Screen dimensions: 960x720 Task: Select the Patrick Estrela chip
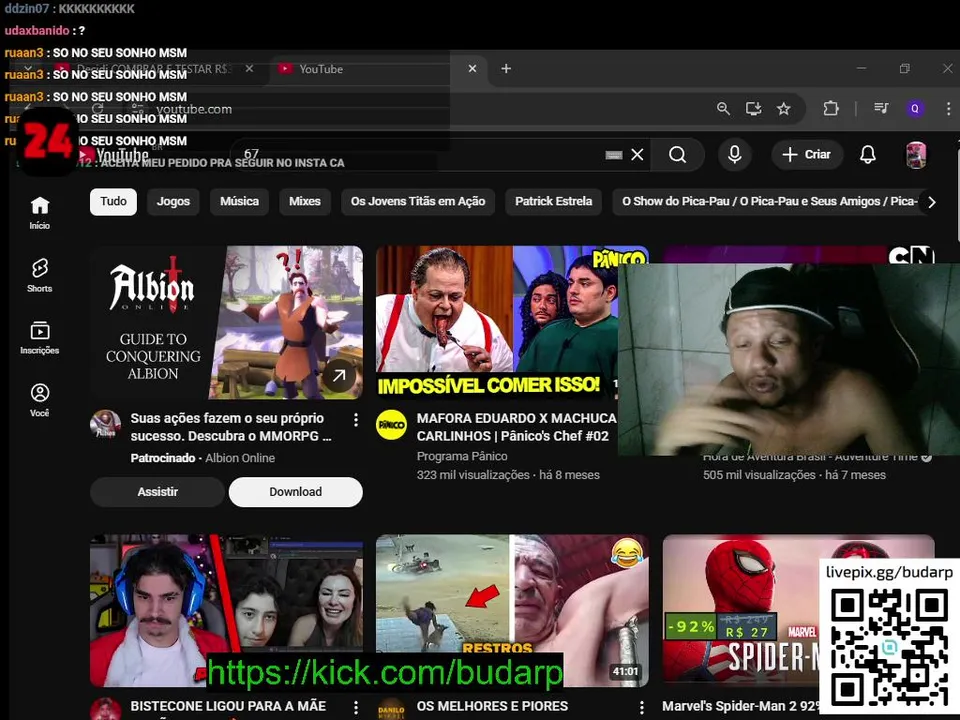click(x=553, y=201)
